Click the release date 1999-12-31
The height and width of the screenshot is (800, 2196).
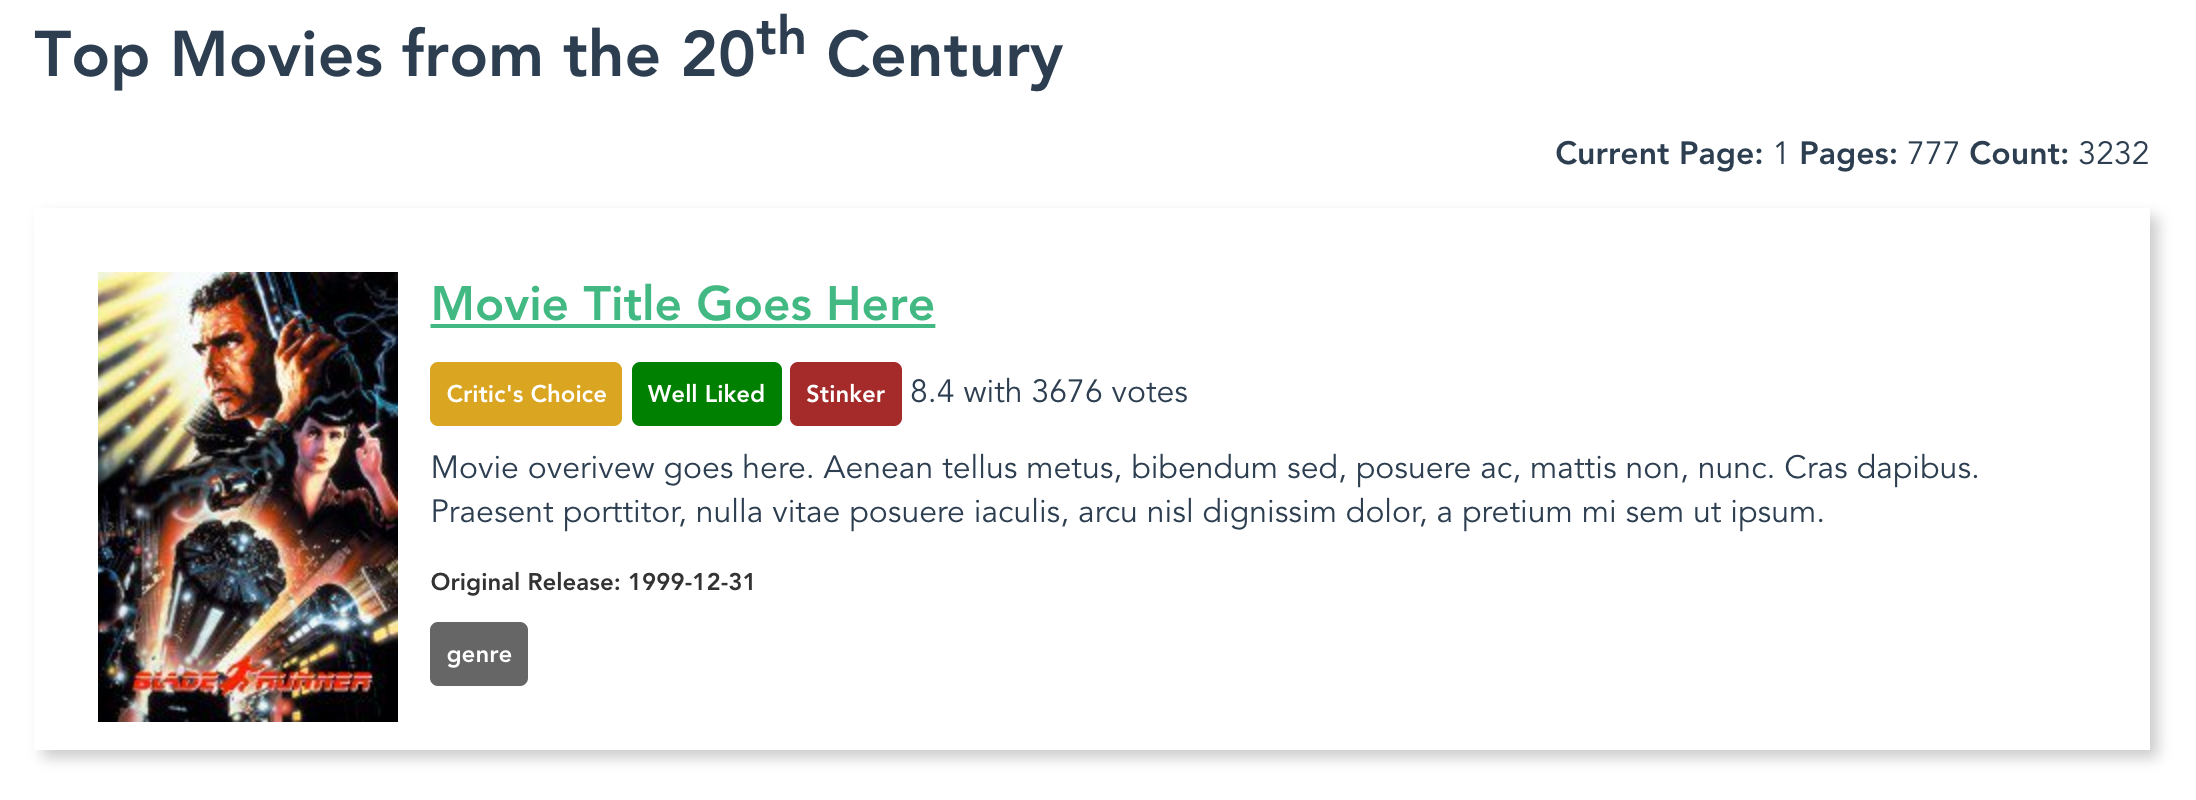click(691, 582)
